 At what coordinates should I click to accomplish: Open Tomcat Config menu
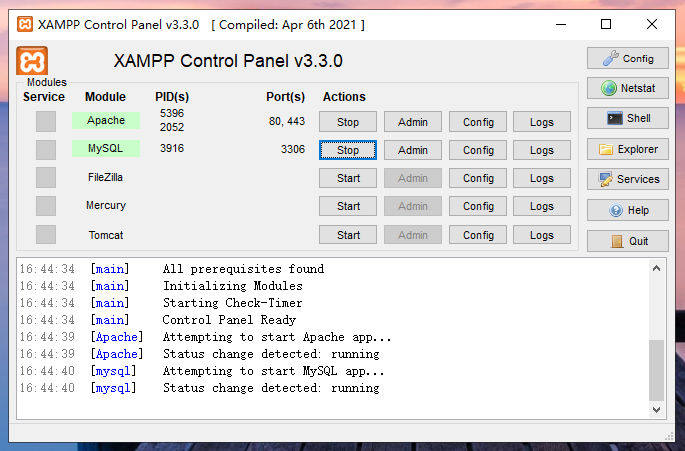478,235
